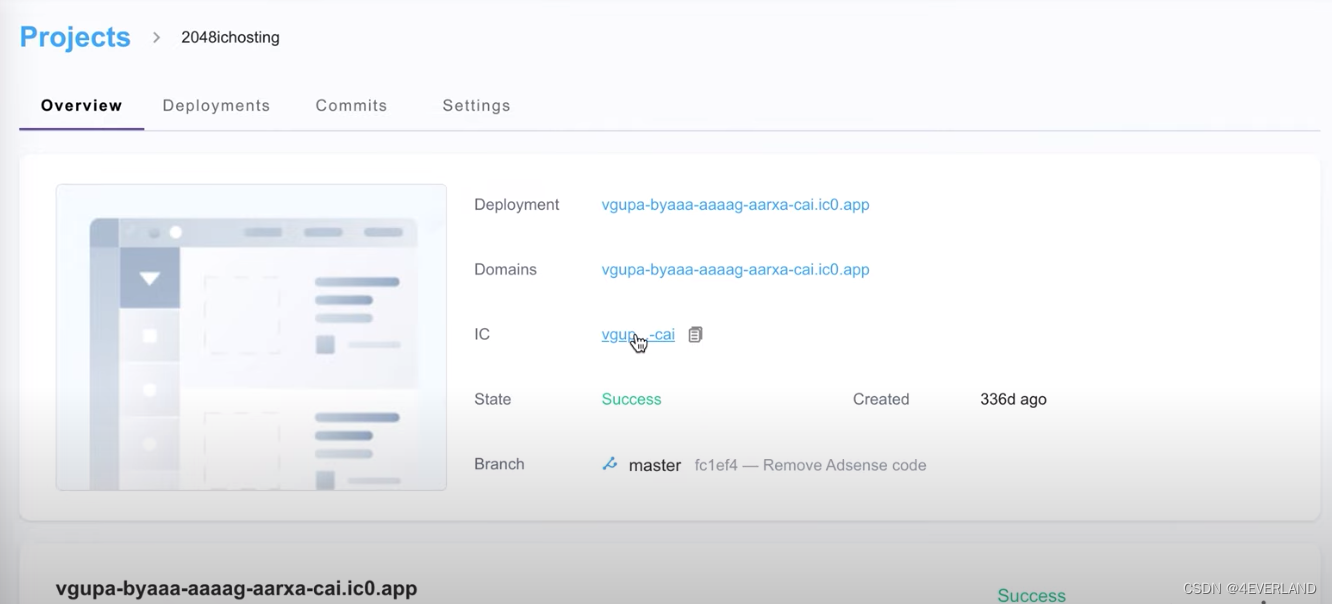Open the Deployment URL vgupa-byaaa link
This screenshot has height=604, width=1332.
point(735,204)
